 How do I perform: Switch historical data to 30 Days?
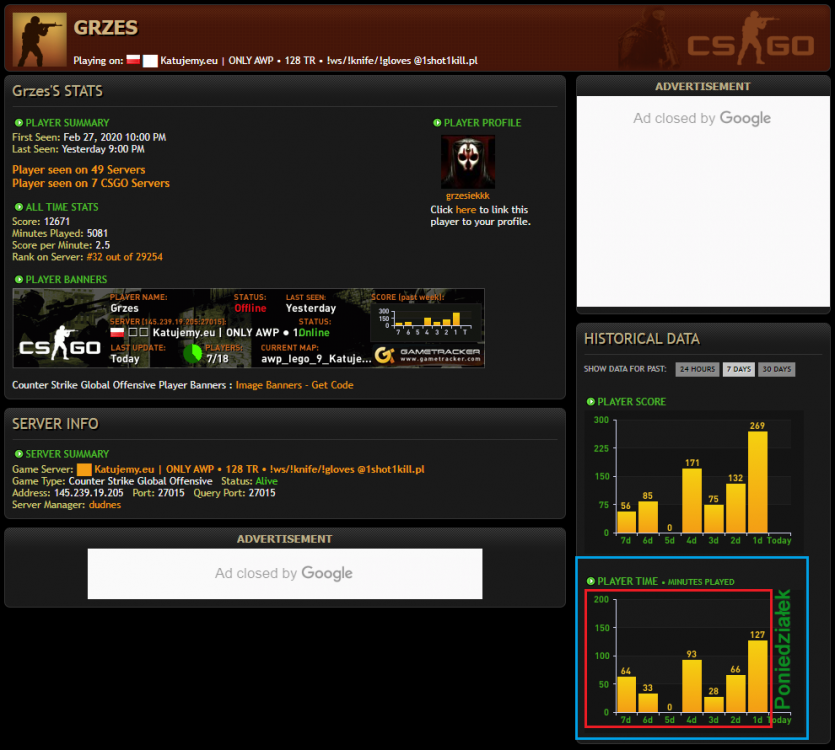(776, 369)
